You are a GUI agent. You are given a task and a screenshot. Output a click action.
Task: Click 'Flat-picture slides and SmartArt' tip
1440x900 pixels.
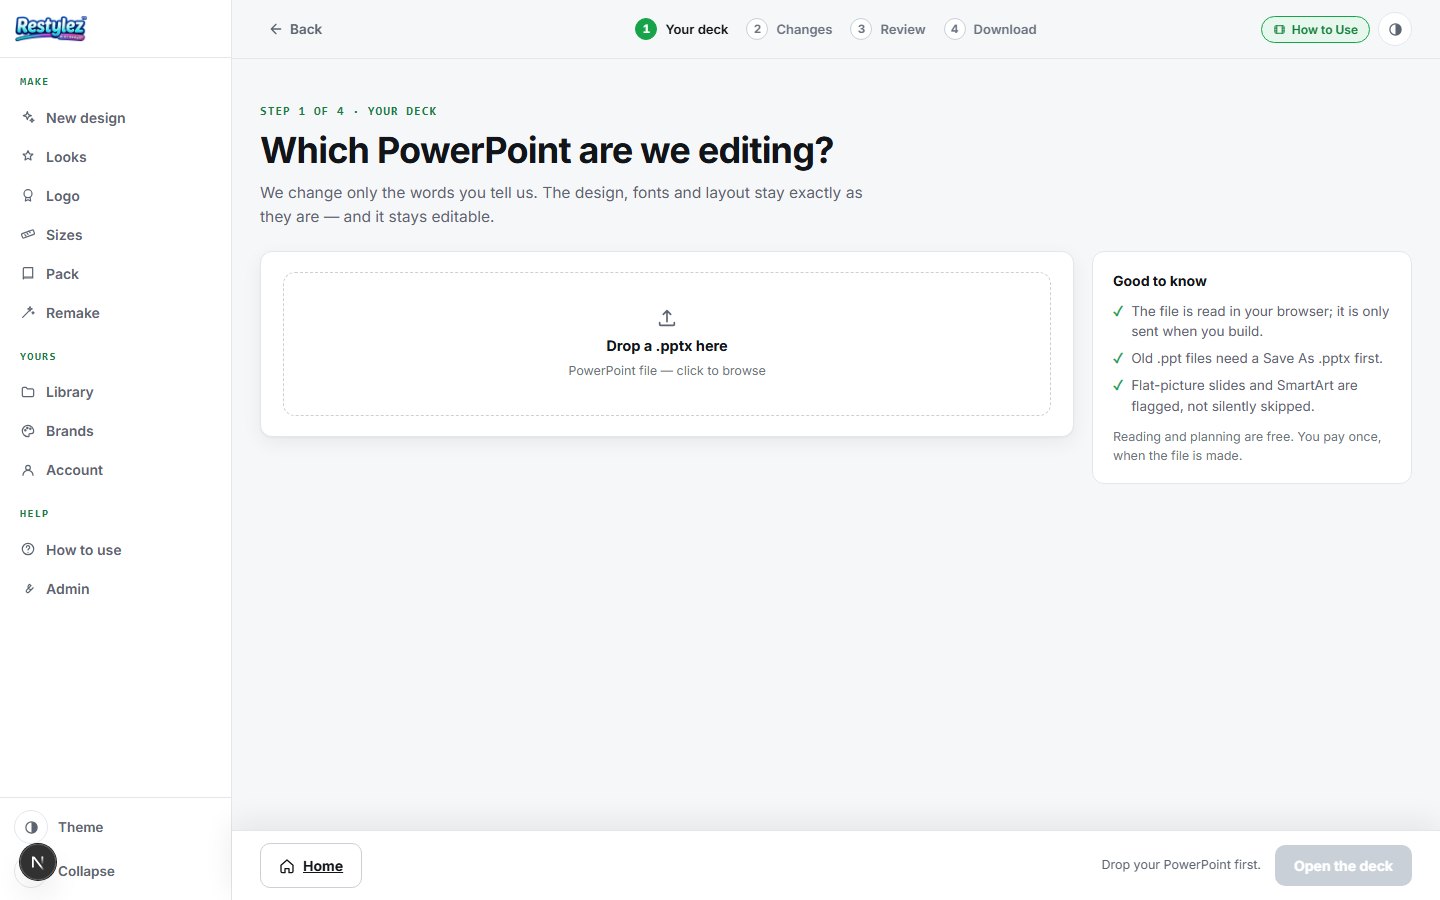1244,396
